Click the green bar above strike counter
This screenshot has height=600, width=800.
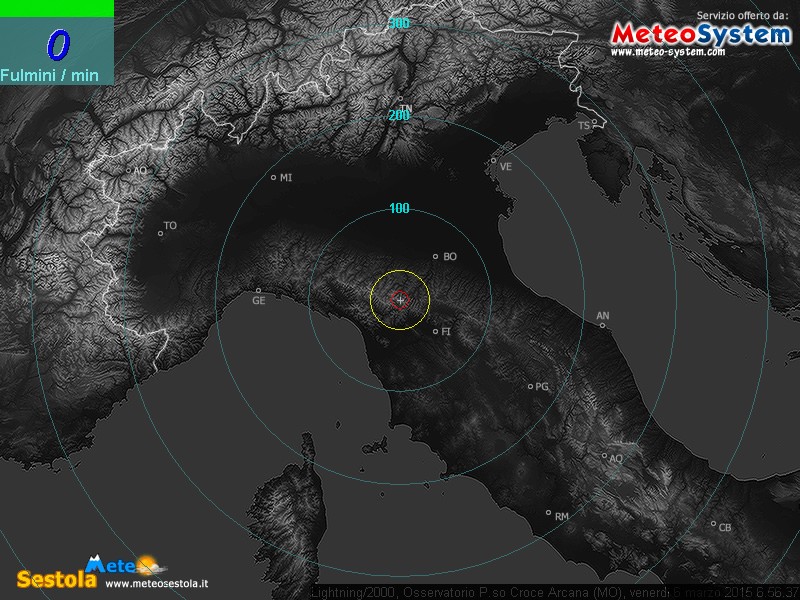click(x=56, y=8)
